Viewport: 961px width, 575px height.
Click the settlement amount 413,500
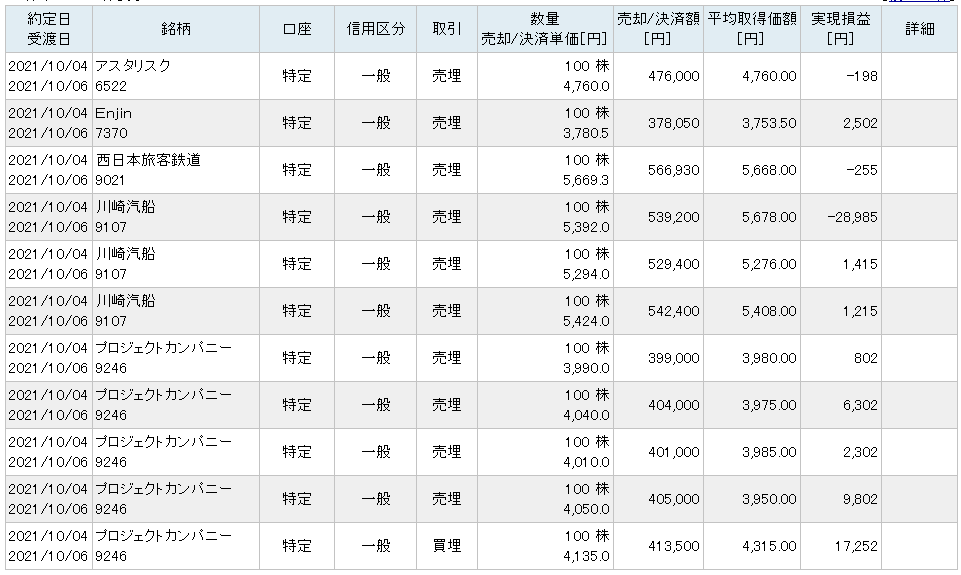pos(674,546)
